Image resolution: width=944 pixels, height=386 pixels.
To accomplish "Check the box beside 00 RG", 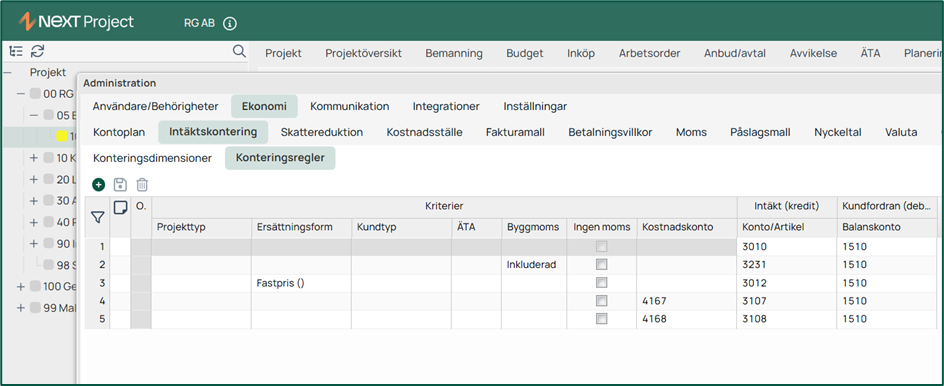I will coord(36,93).
